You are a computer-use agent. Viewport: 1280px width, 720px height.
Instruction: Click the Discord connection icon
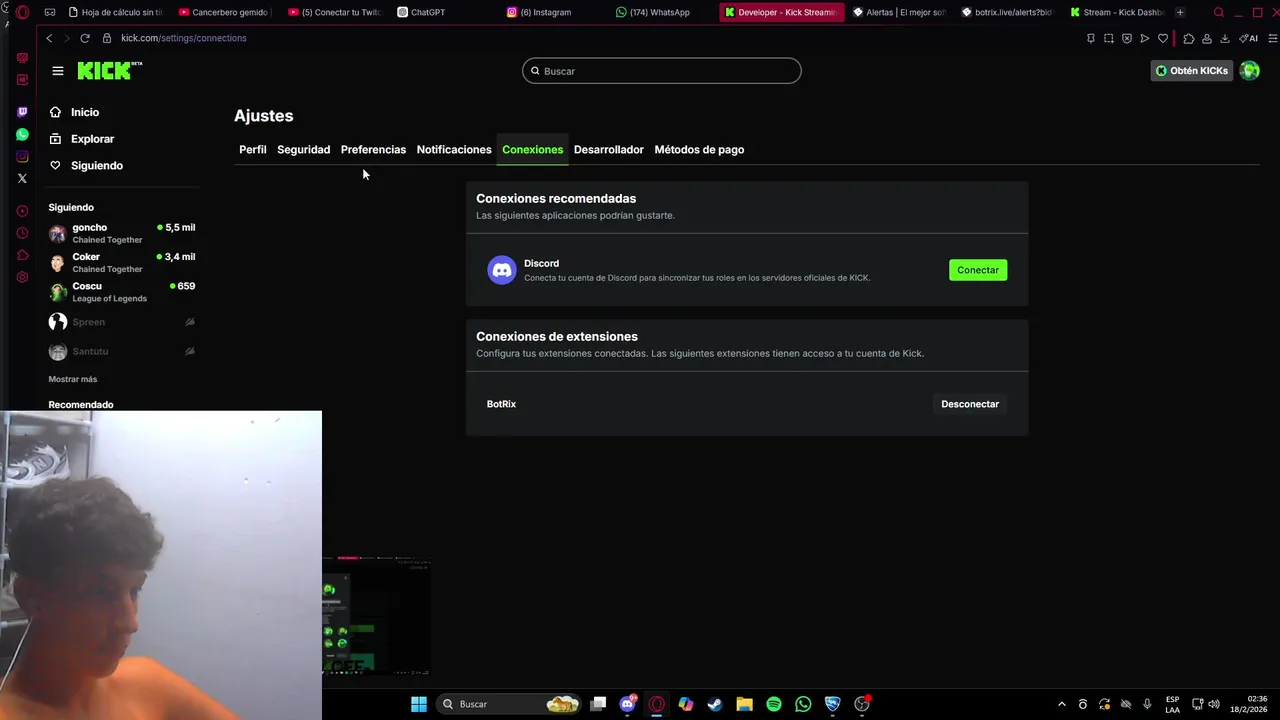(502, 270)
